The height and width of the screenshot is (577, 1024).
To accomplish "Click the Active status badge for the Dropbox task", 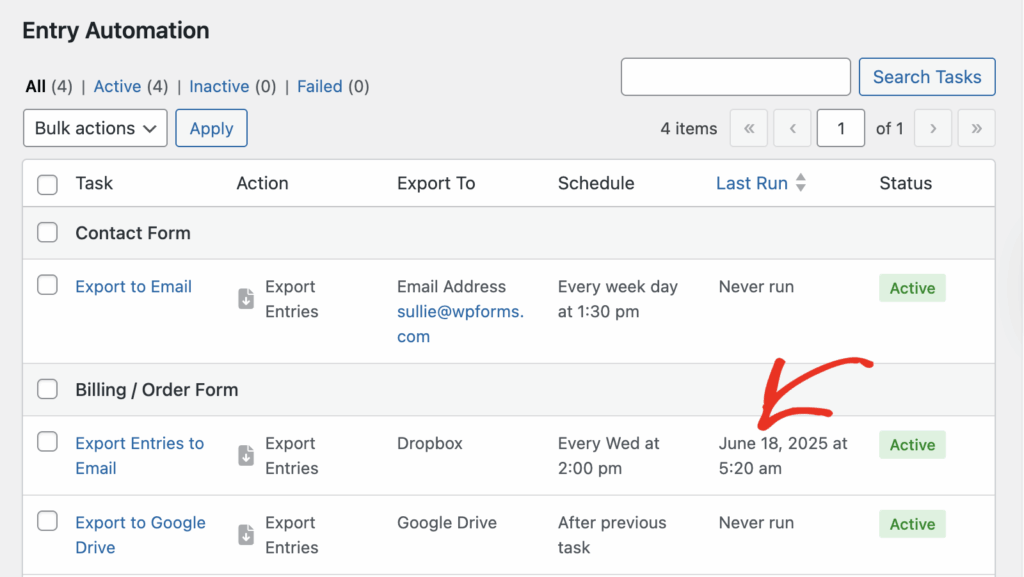I will coord(912,444).
